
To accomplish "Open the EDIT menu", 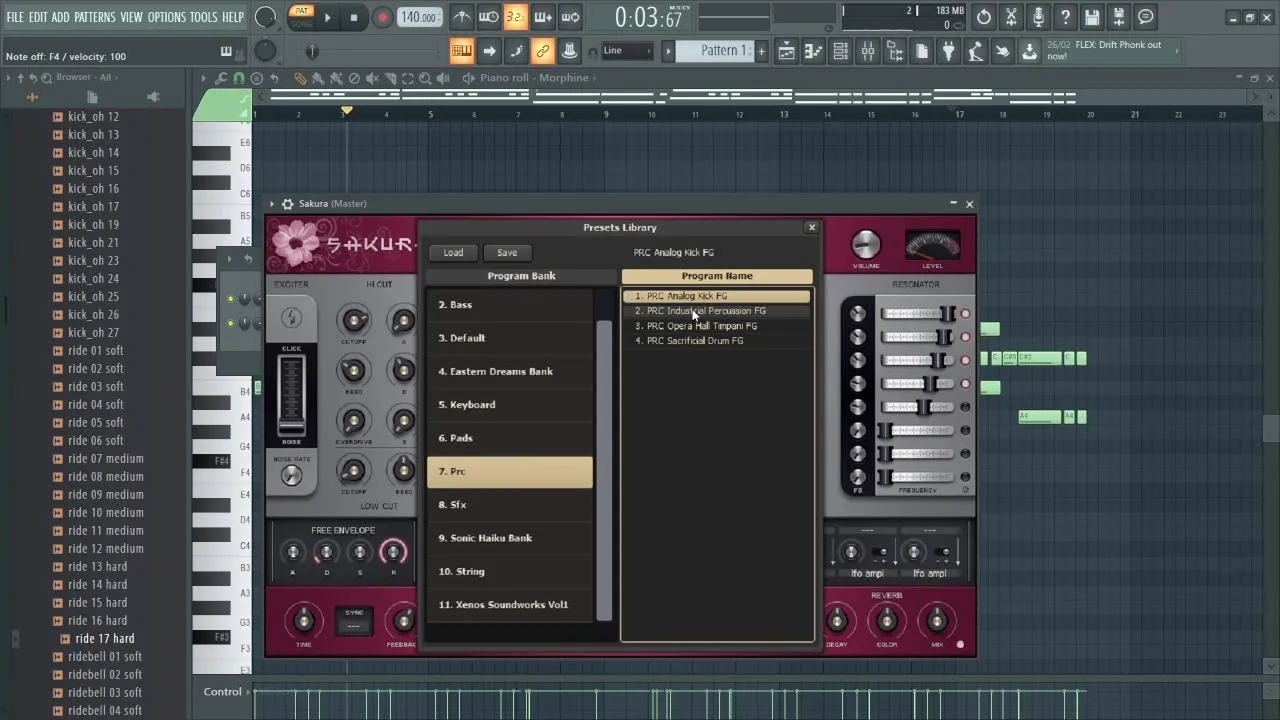I will 38,17.
